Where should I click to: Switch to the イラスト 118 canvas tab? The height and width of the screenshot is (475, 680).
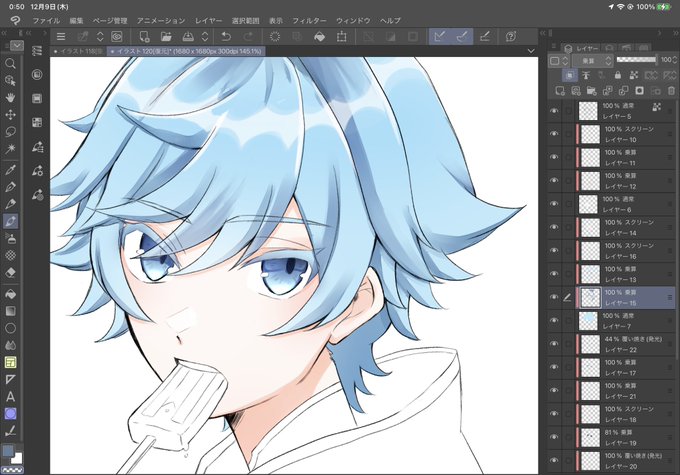tap(78, 51)
